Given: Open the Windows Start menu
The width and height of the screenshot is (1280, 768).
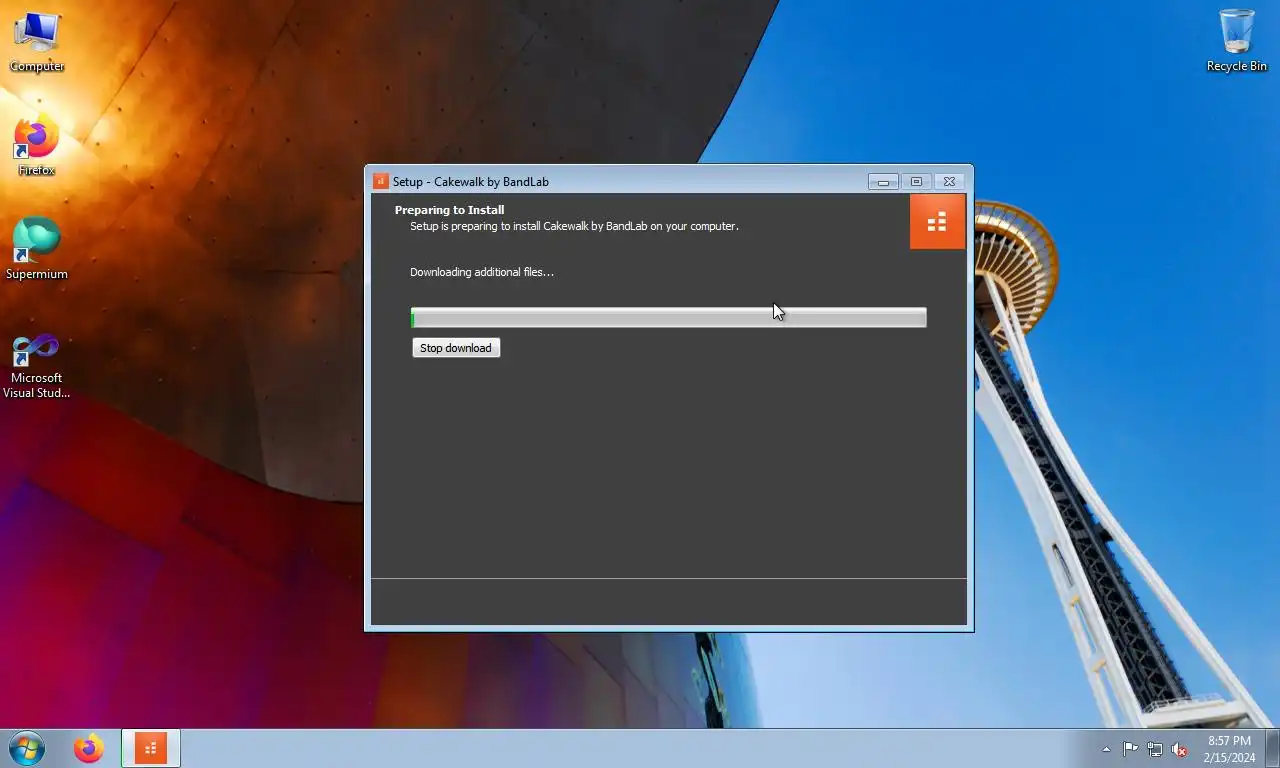Looking at the screenshot, I should click(27, 748).
